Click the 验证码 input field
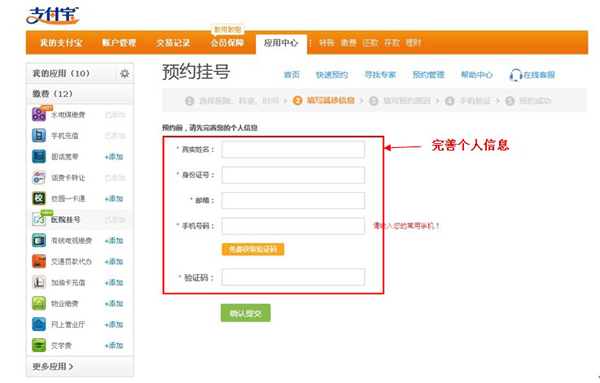The width and height of the screenshot is (600, 383). [x=293, y=277]
